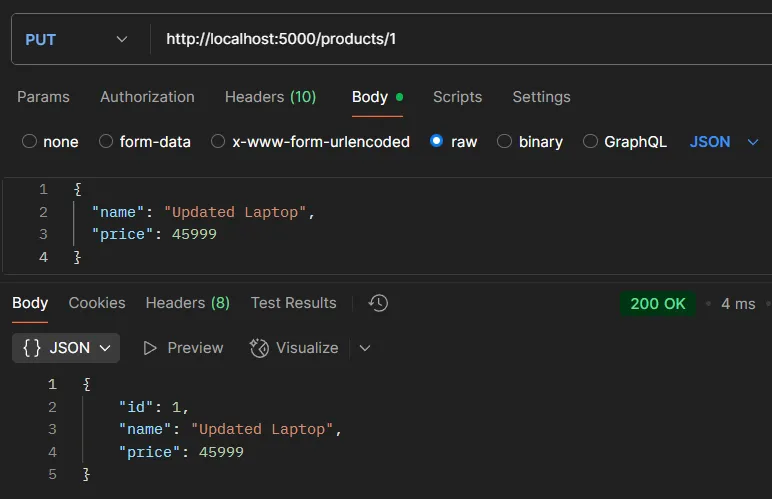Screen dimensions: 772x499
Task: Choose x-www-form-urlencoded body type
Action: [x=218, y=141]
